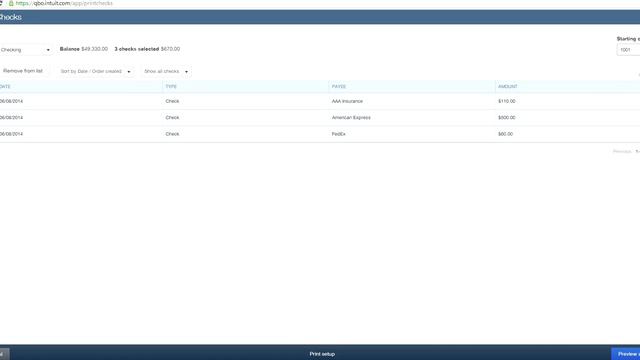Click Check type in AAA Insurance row
Screen dimensions: 640x360
172,101
